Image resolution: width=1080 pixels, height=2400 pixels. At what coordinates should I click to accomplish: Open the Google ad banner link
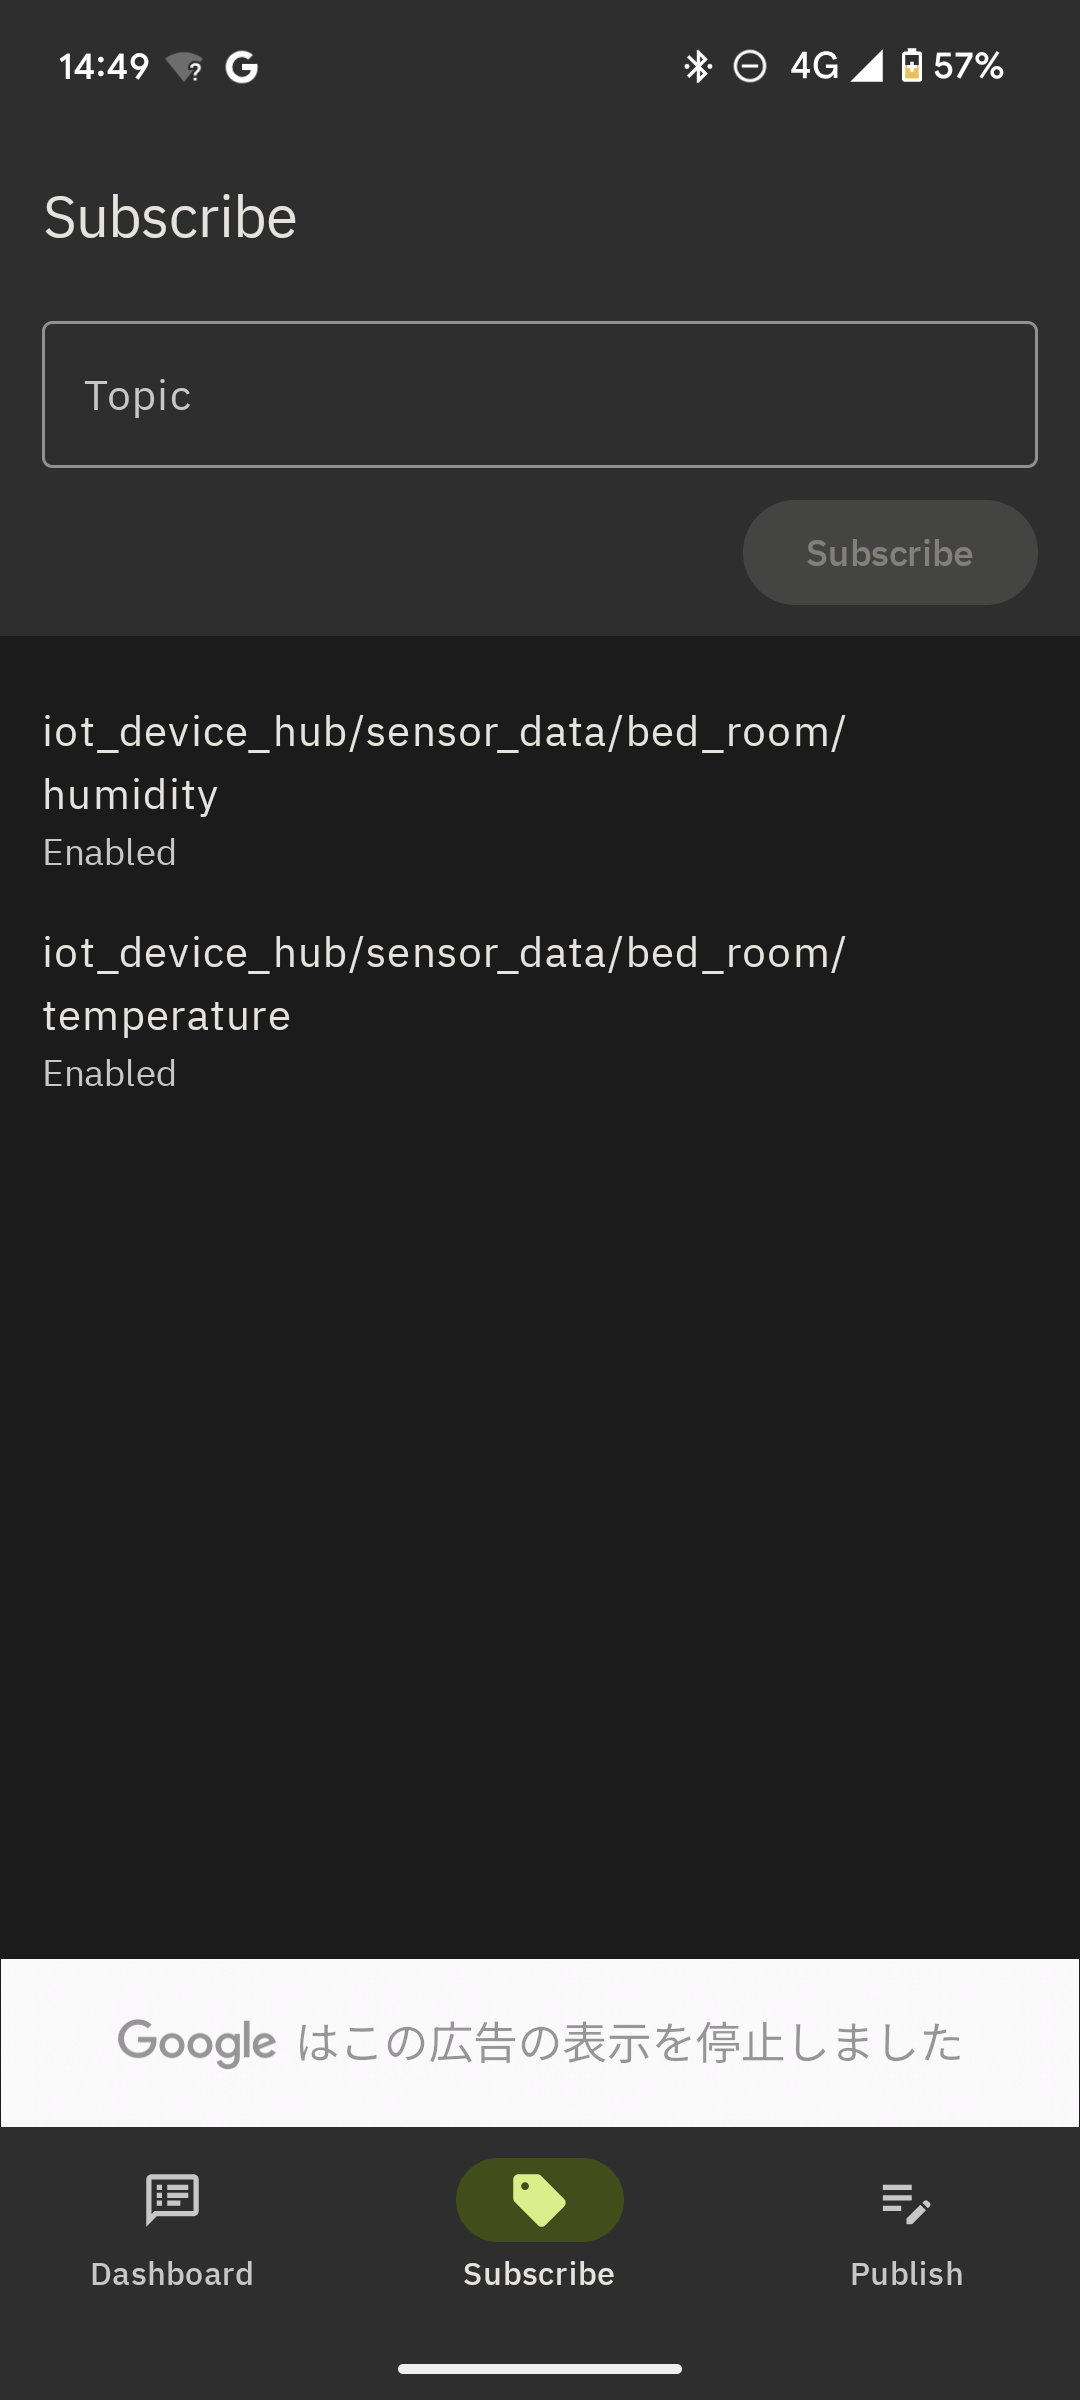coord(540,2043)
